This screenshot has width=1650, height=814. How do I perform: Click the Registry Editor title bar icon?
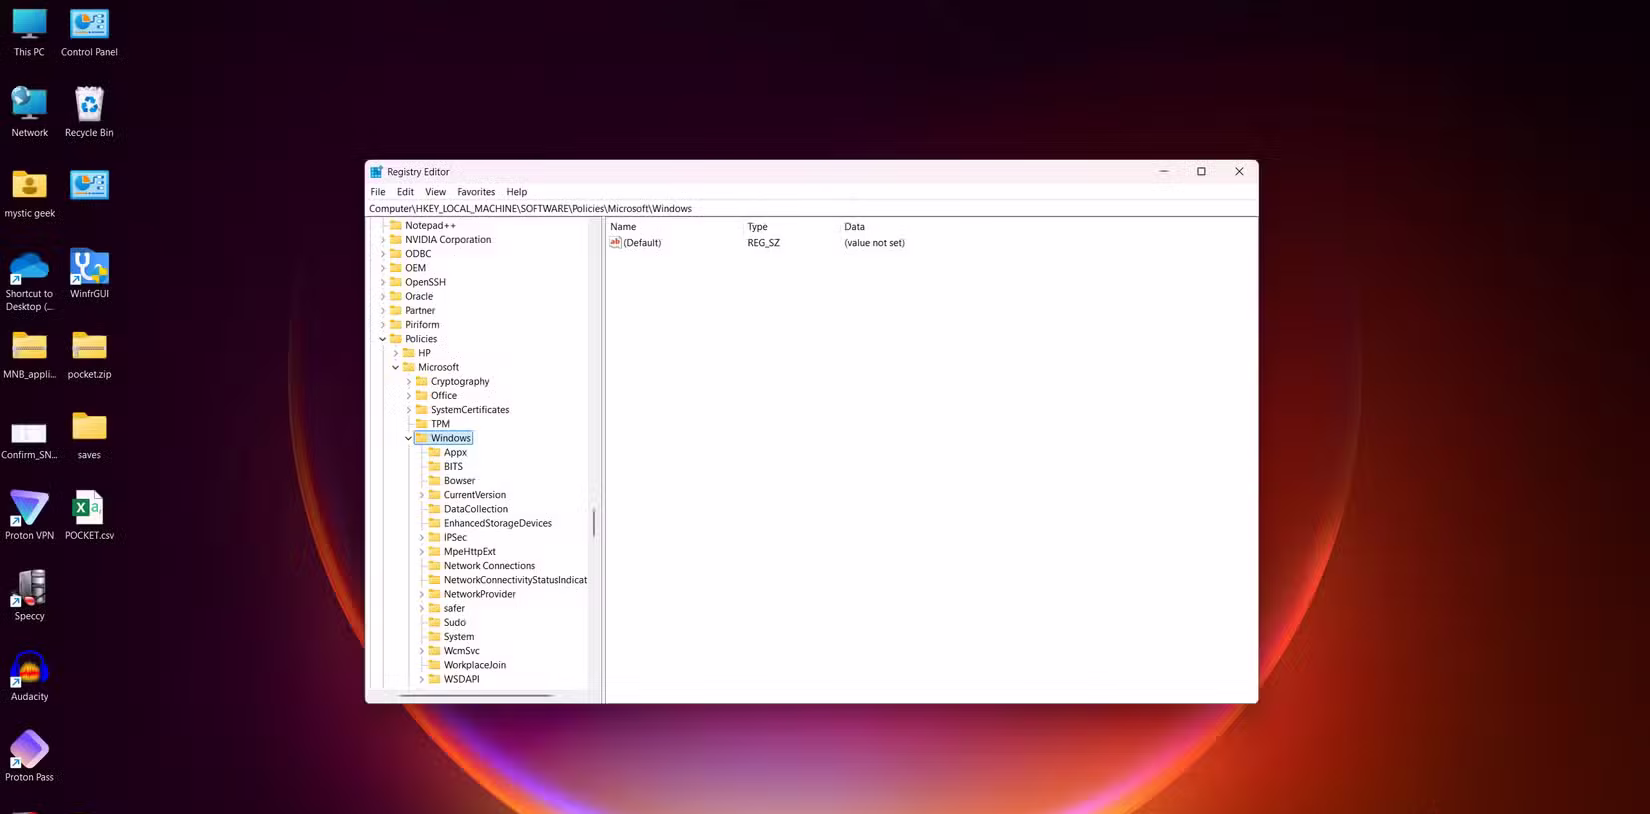pyautogui.click(x=376, y=172)
